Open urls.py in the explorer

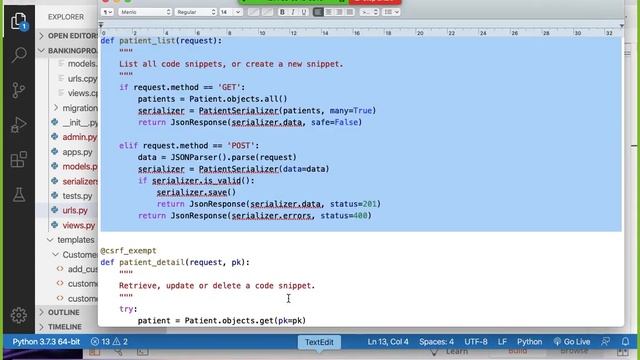75,211
